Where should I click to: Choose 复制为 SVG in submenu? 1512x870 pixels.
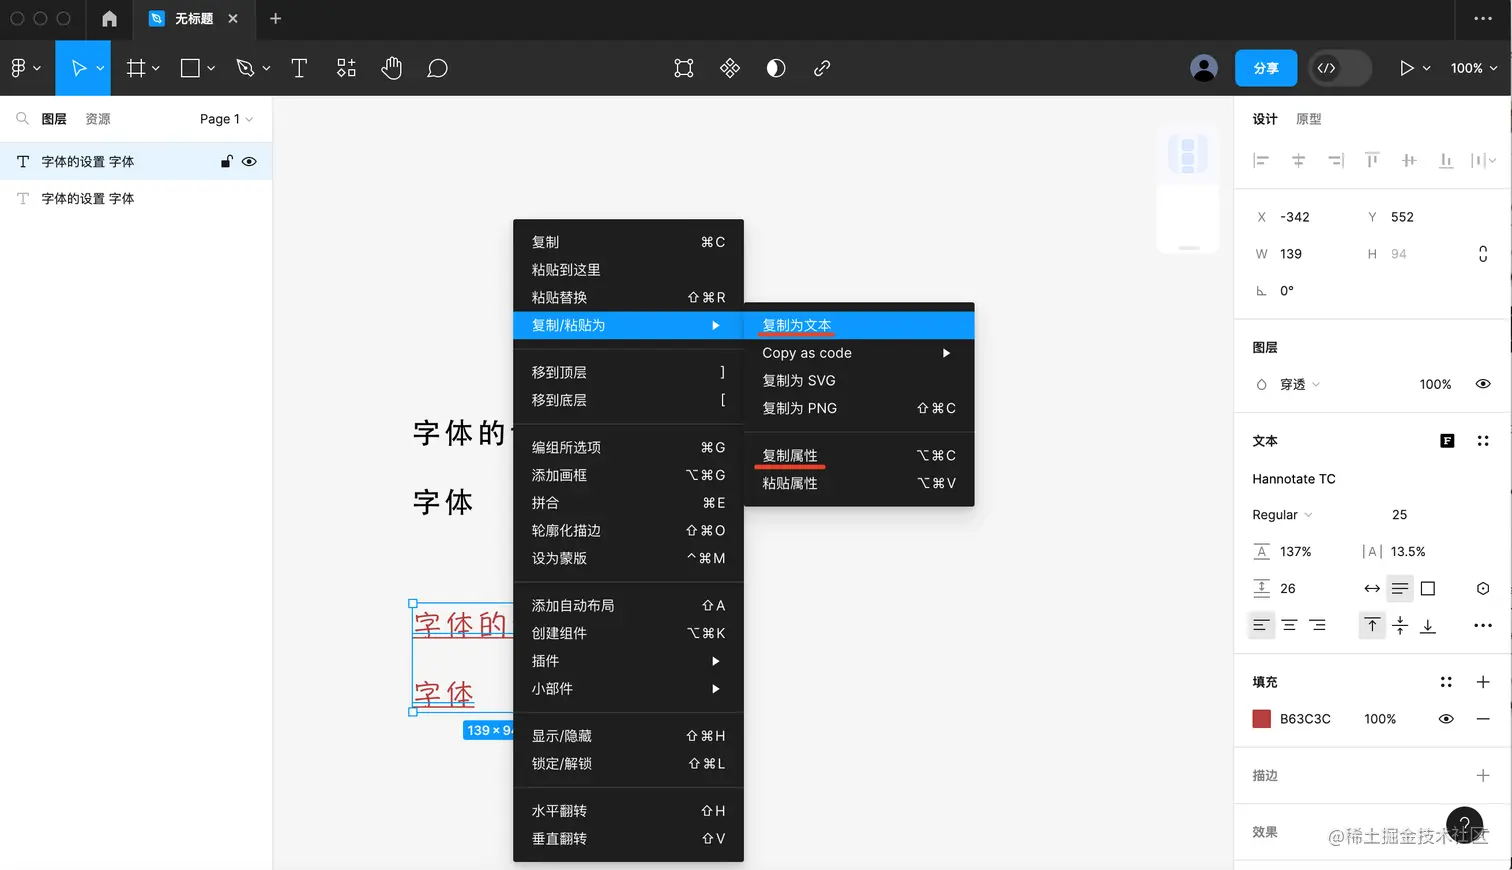click(859, 380)
